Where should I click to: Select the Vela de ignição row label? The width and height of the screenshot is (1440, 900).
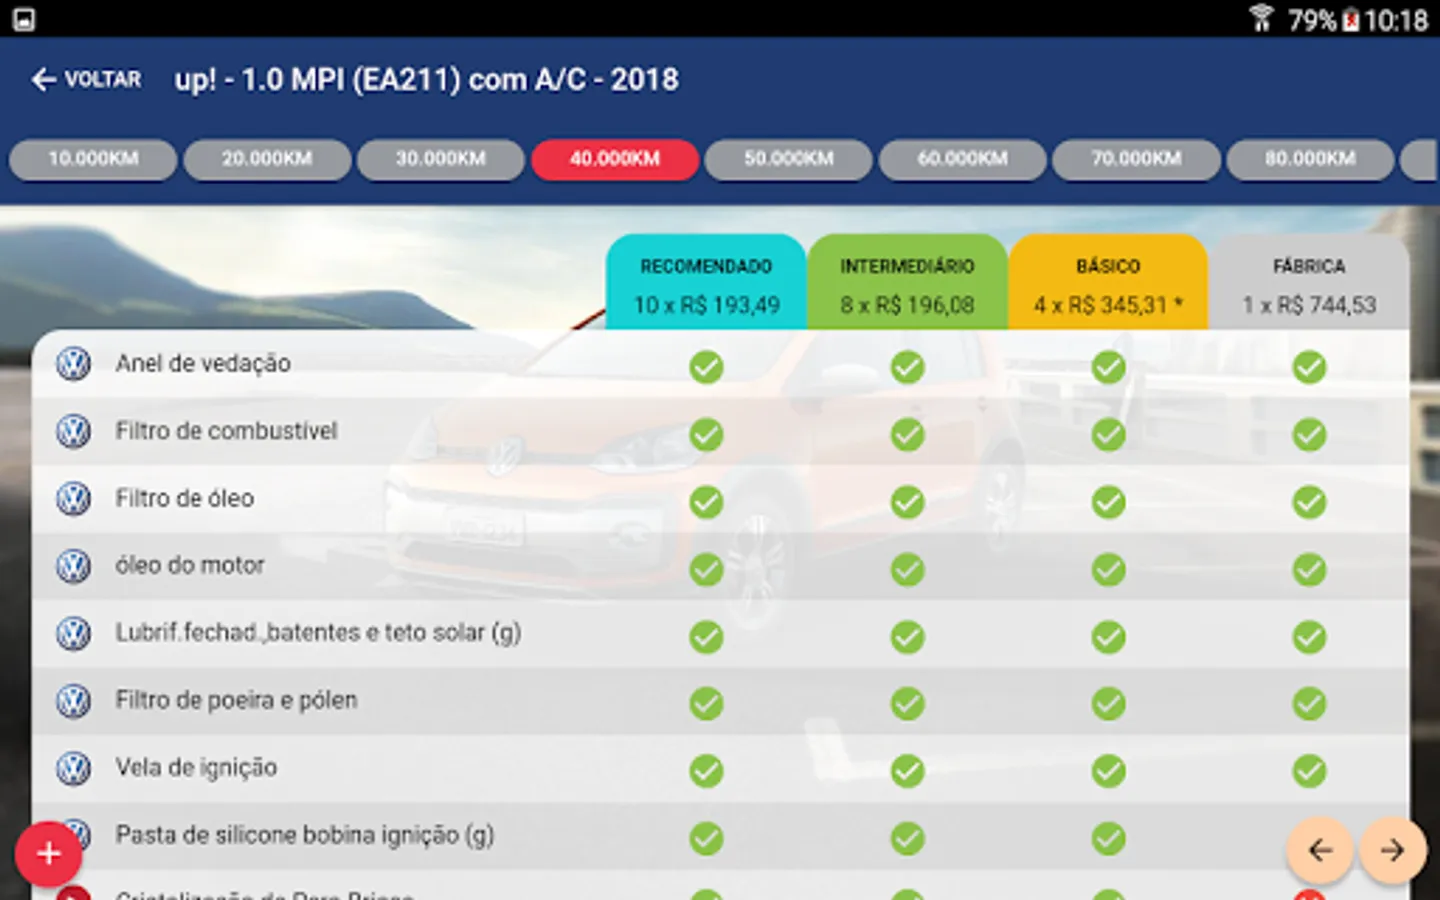click(196, 768)
